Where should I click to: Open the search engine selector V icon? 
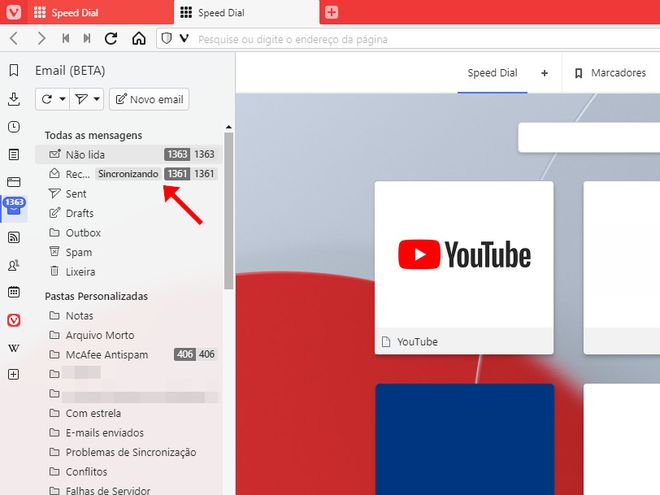[184, 39]
